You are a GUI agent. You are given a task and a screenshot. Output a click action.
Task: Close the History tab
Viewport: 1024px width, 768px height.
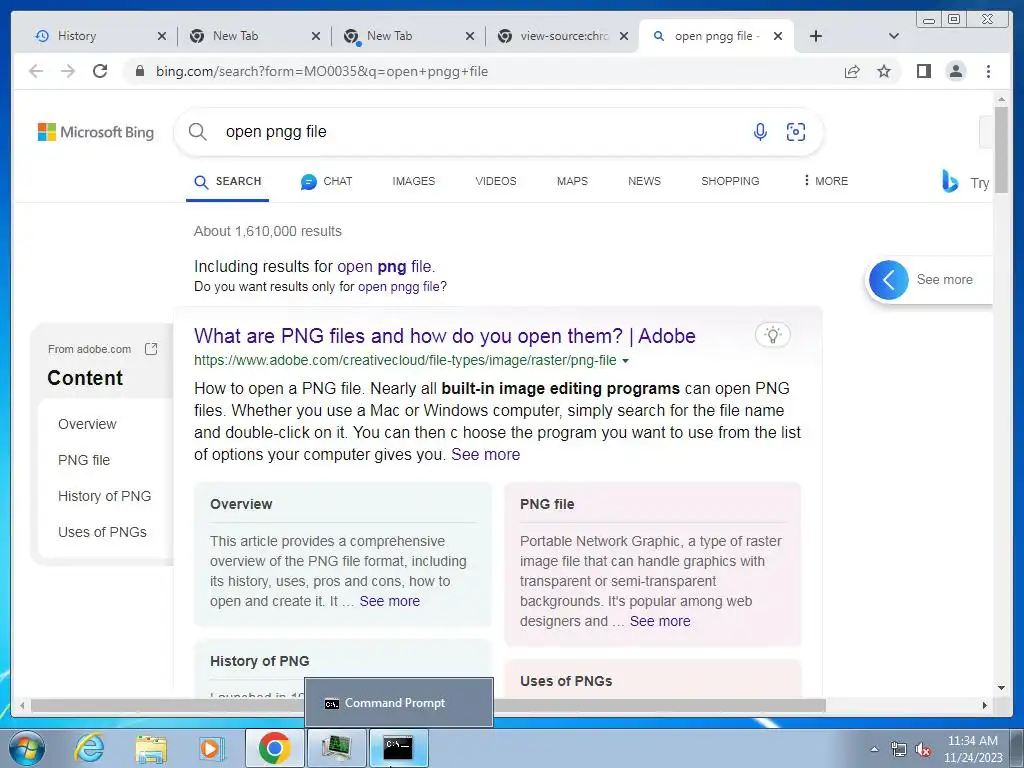click(162, 36)
